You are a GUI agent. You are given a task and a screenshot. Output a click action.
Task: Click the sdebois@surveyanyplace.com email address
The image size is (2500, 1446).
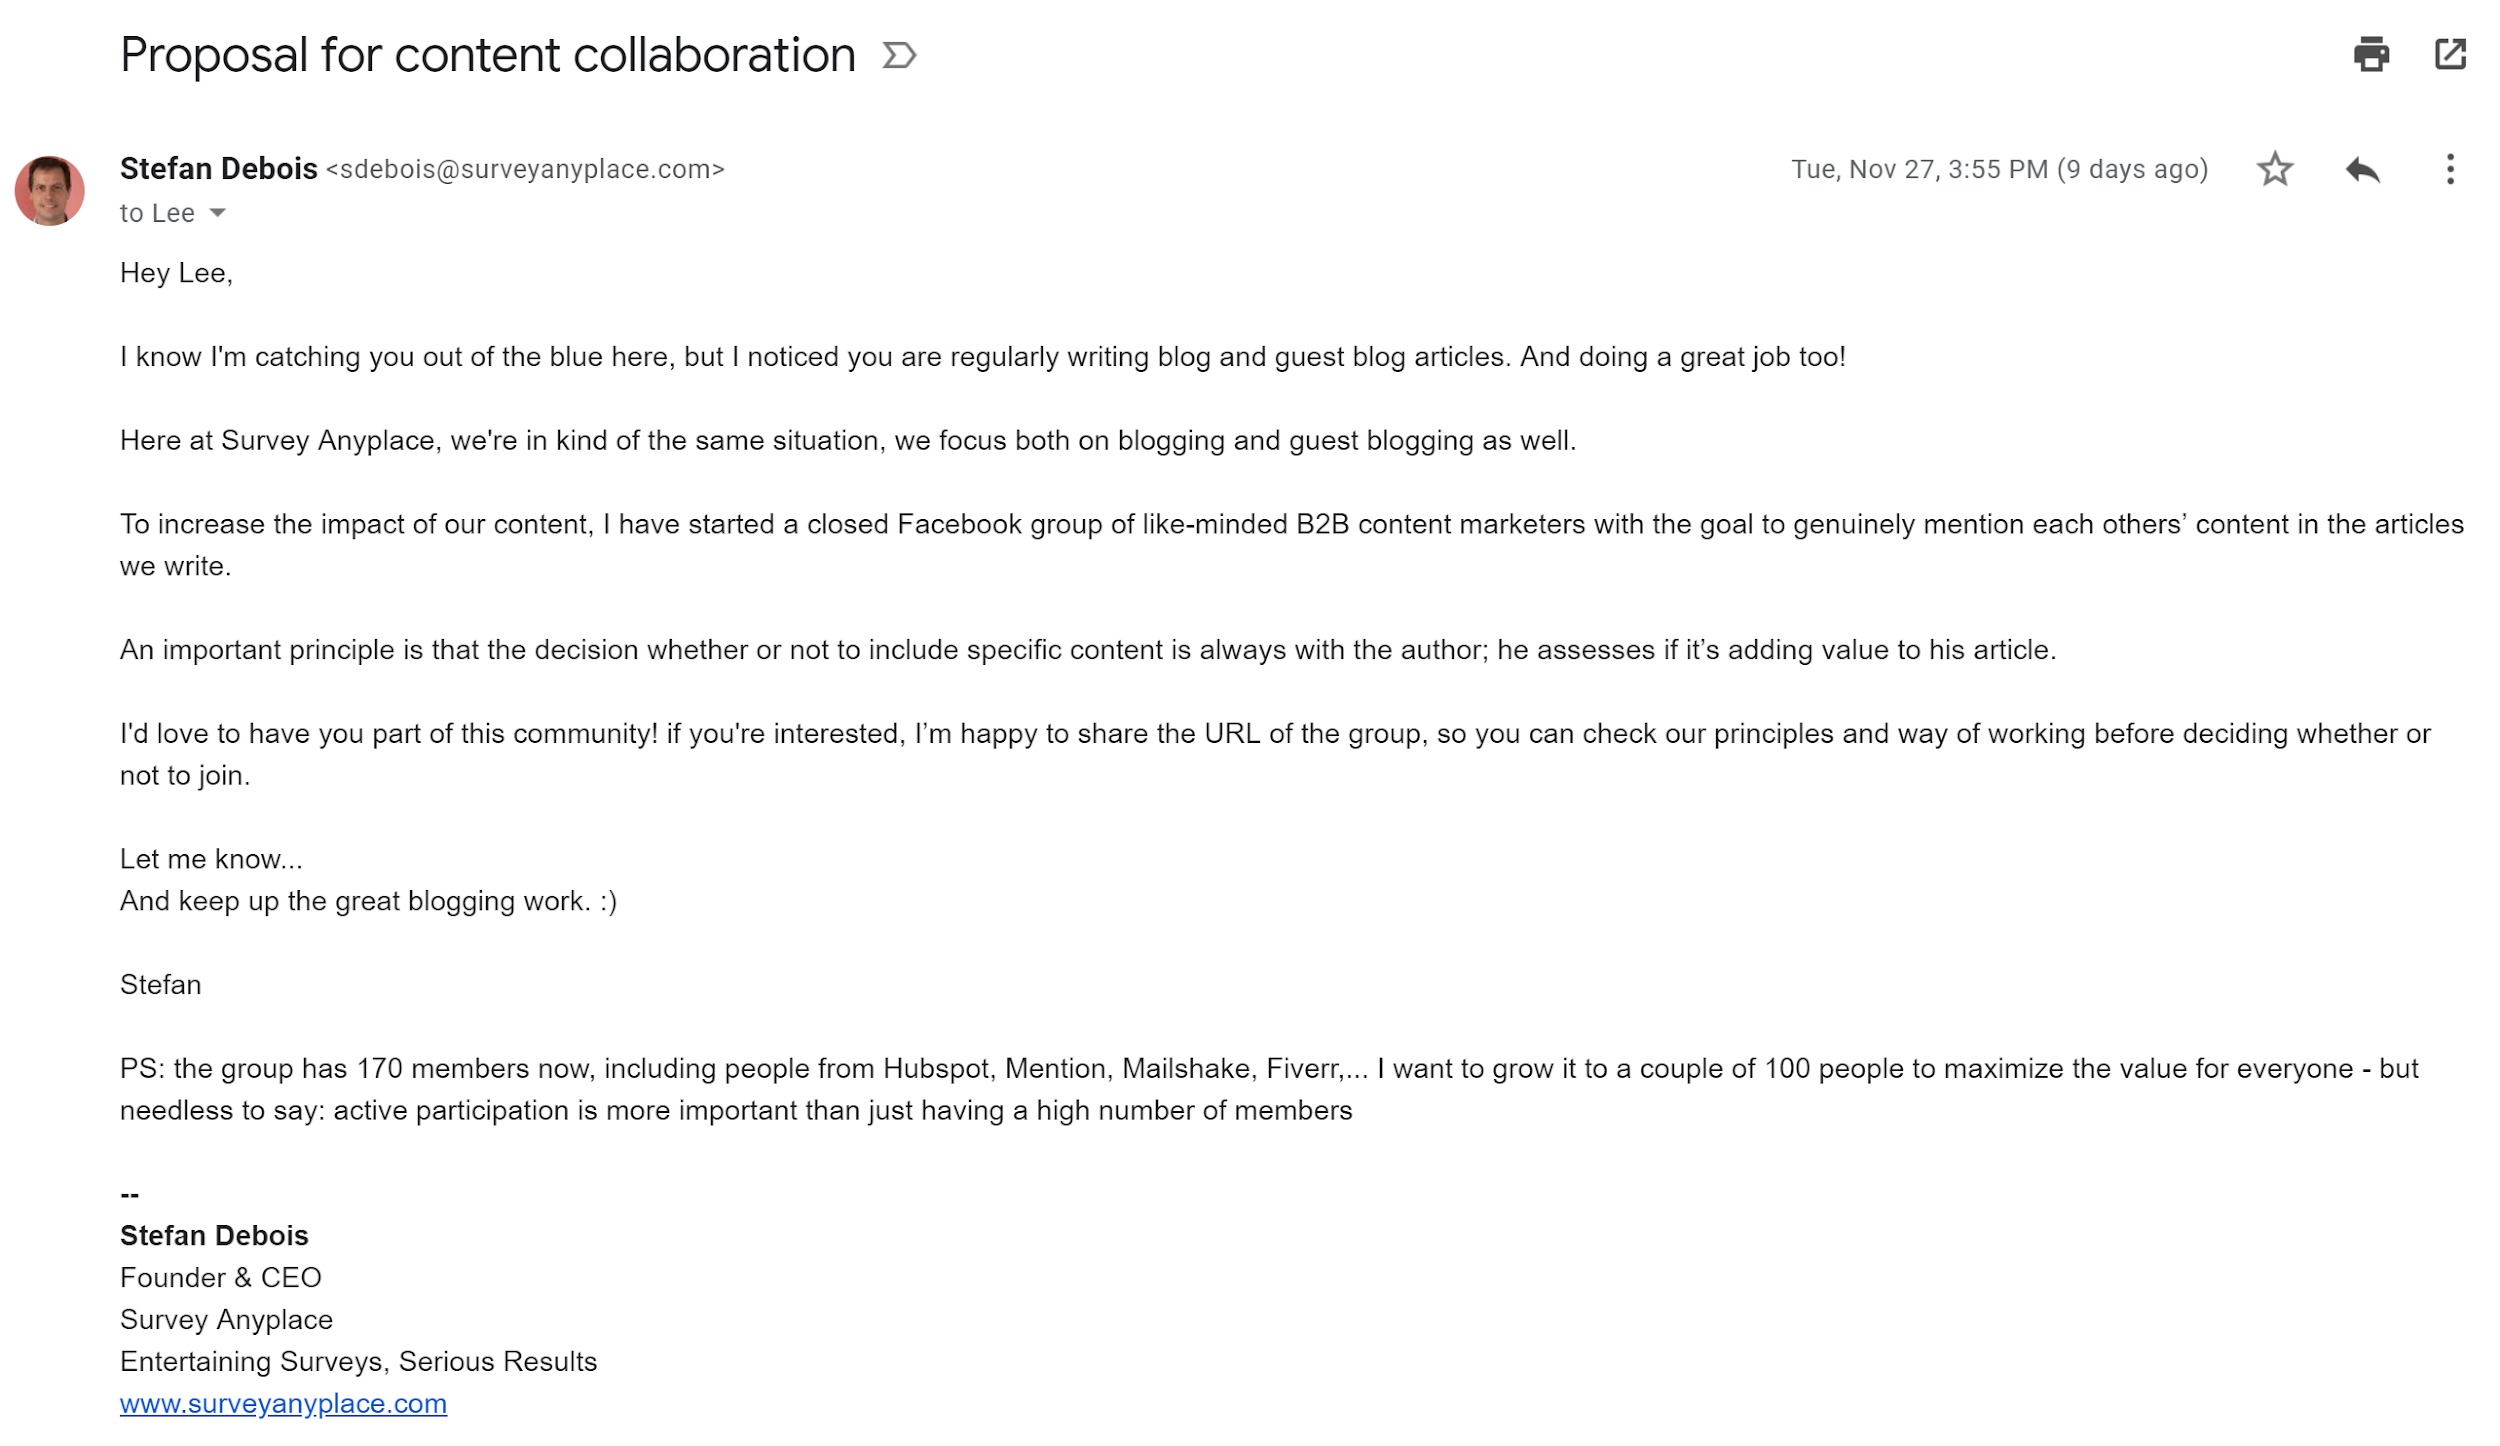coord(525,170)
